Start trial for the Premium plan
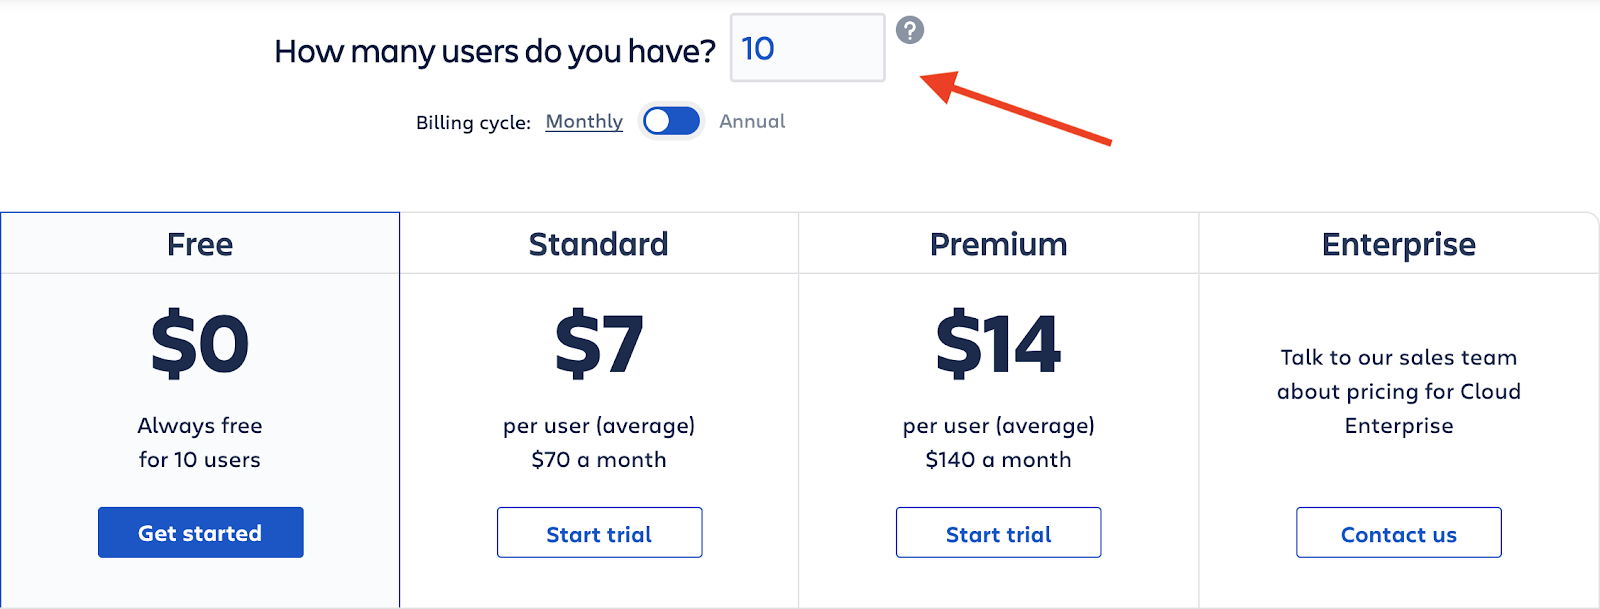The image size is (1600, 609). [998, 532]
